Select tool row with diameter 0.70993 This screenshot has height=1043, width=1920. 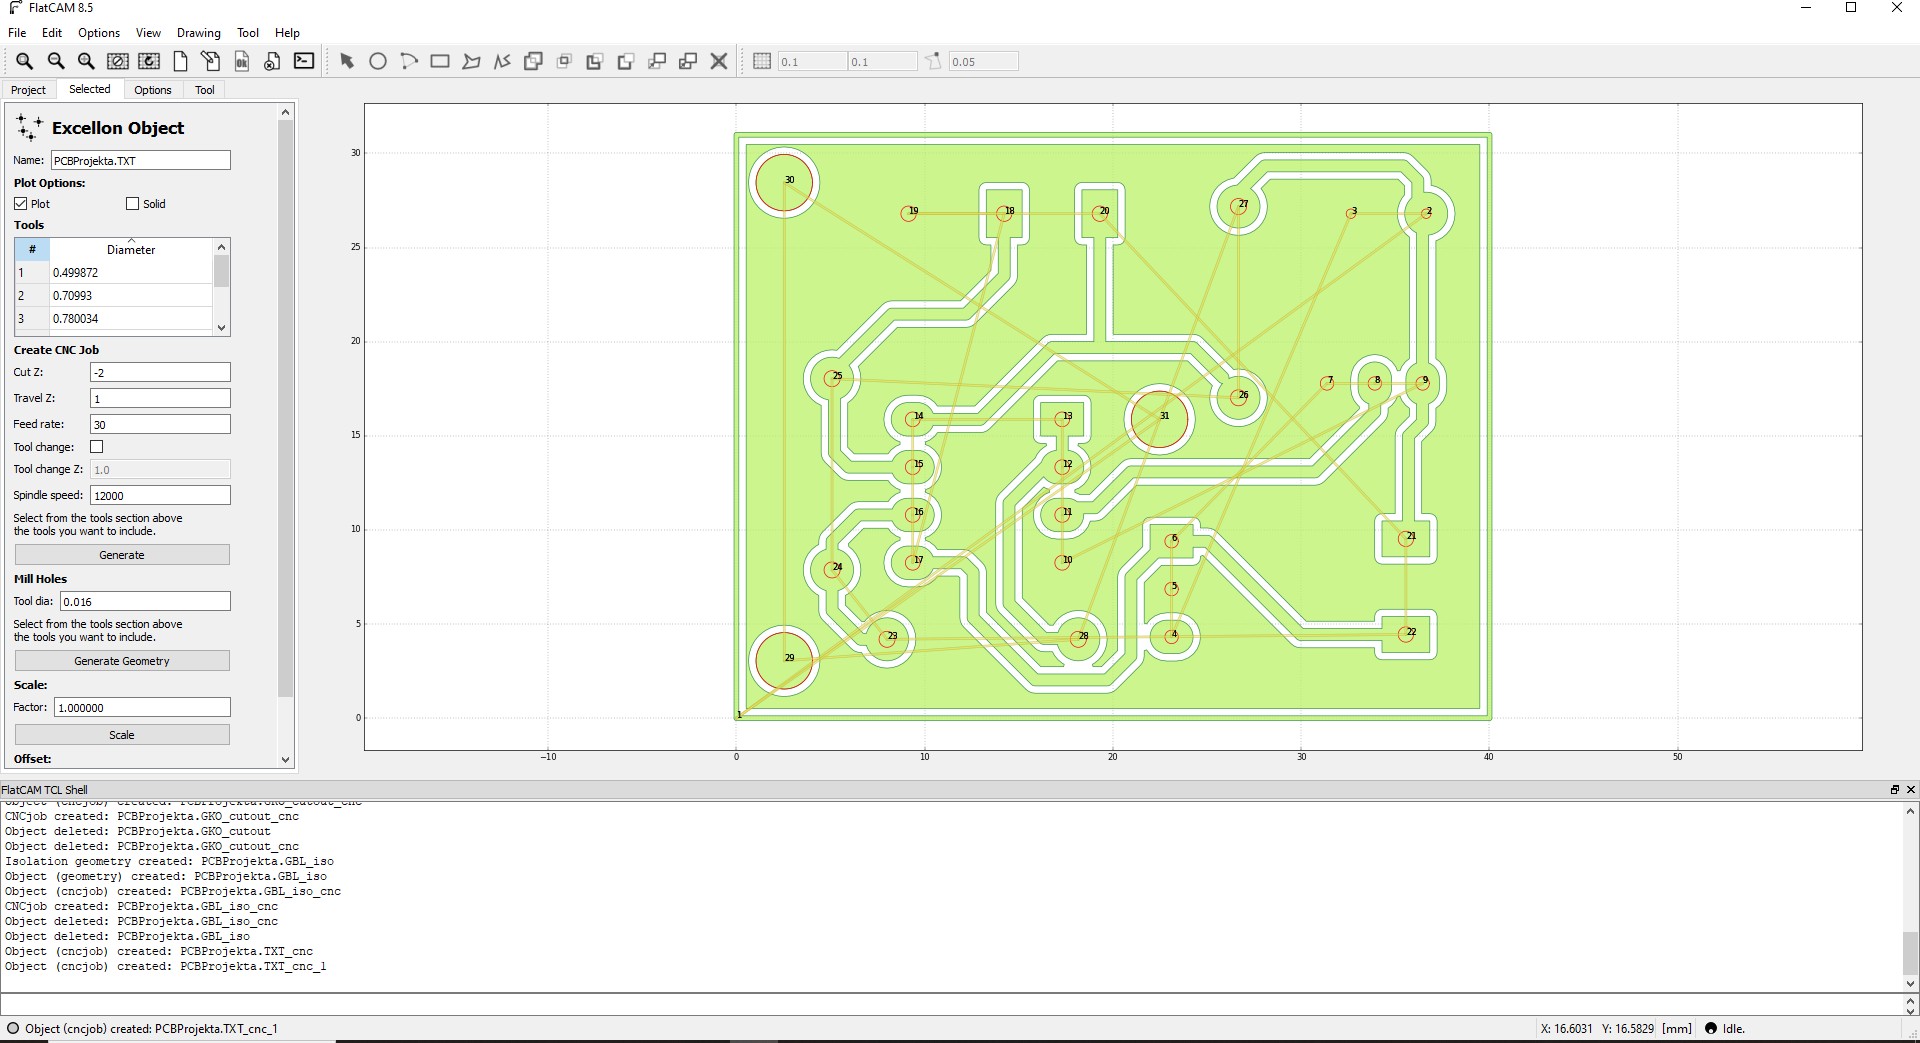[x=114, y=295]
